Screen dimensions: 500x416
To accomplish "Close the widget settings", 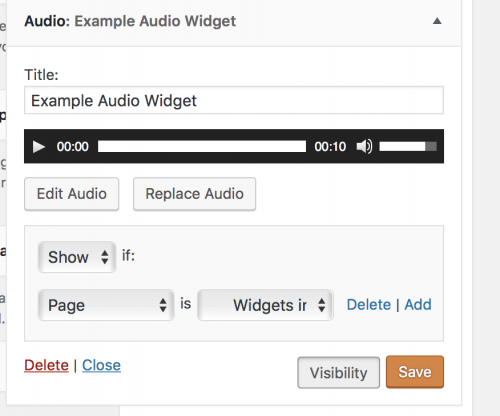I will [101, 365].
